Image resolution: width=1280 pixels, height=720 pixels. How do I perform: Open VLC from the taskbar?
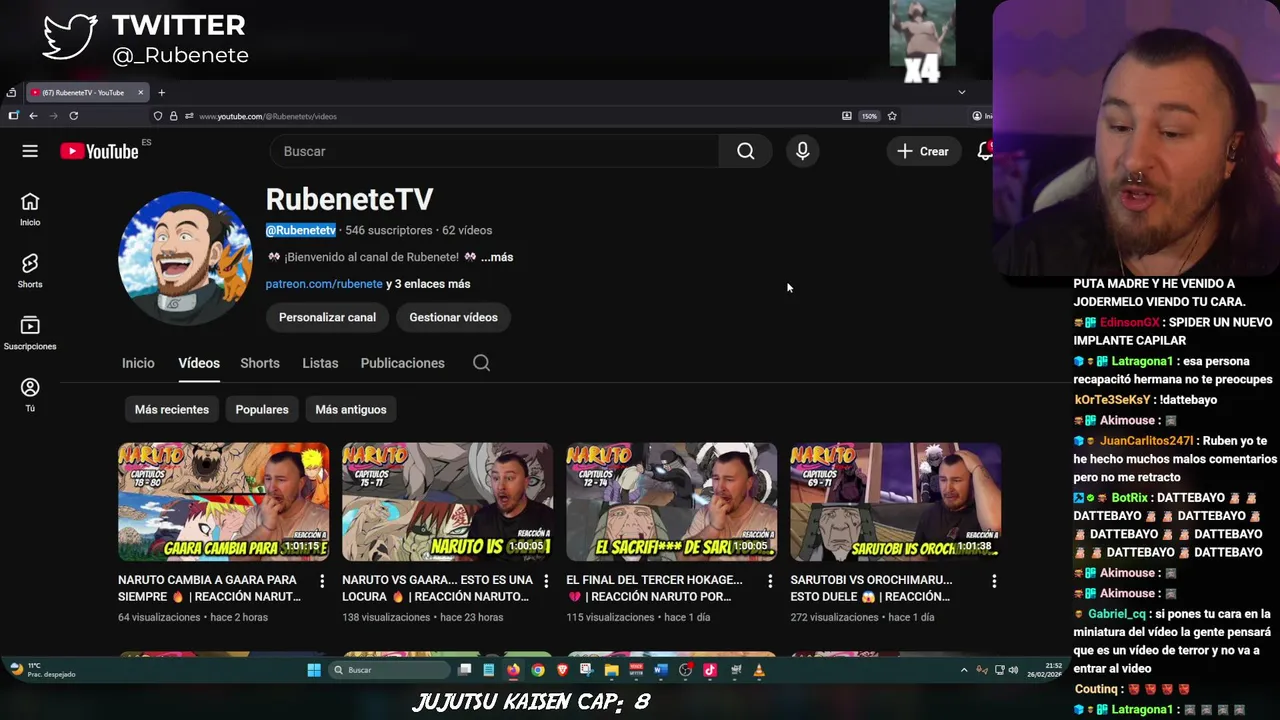click(759, 670)
